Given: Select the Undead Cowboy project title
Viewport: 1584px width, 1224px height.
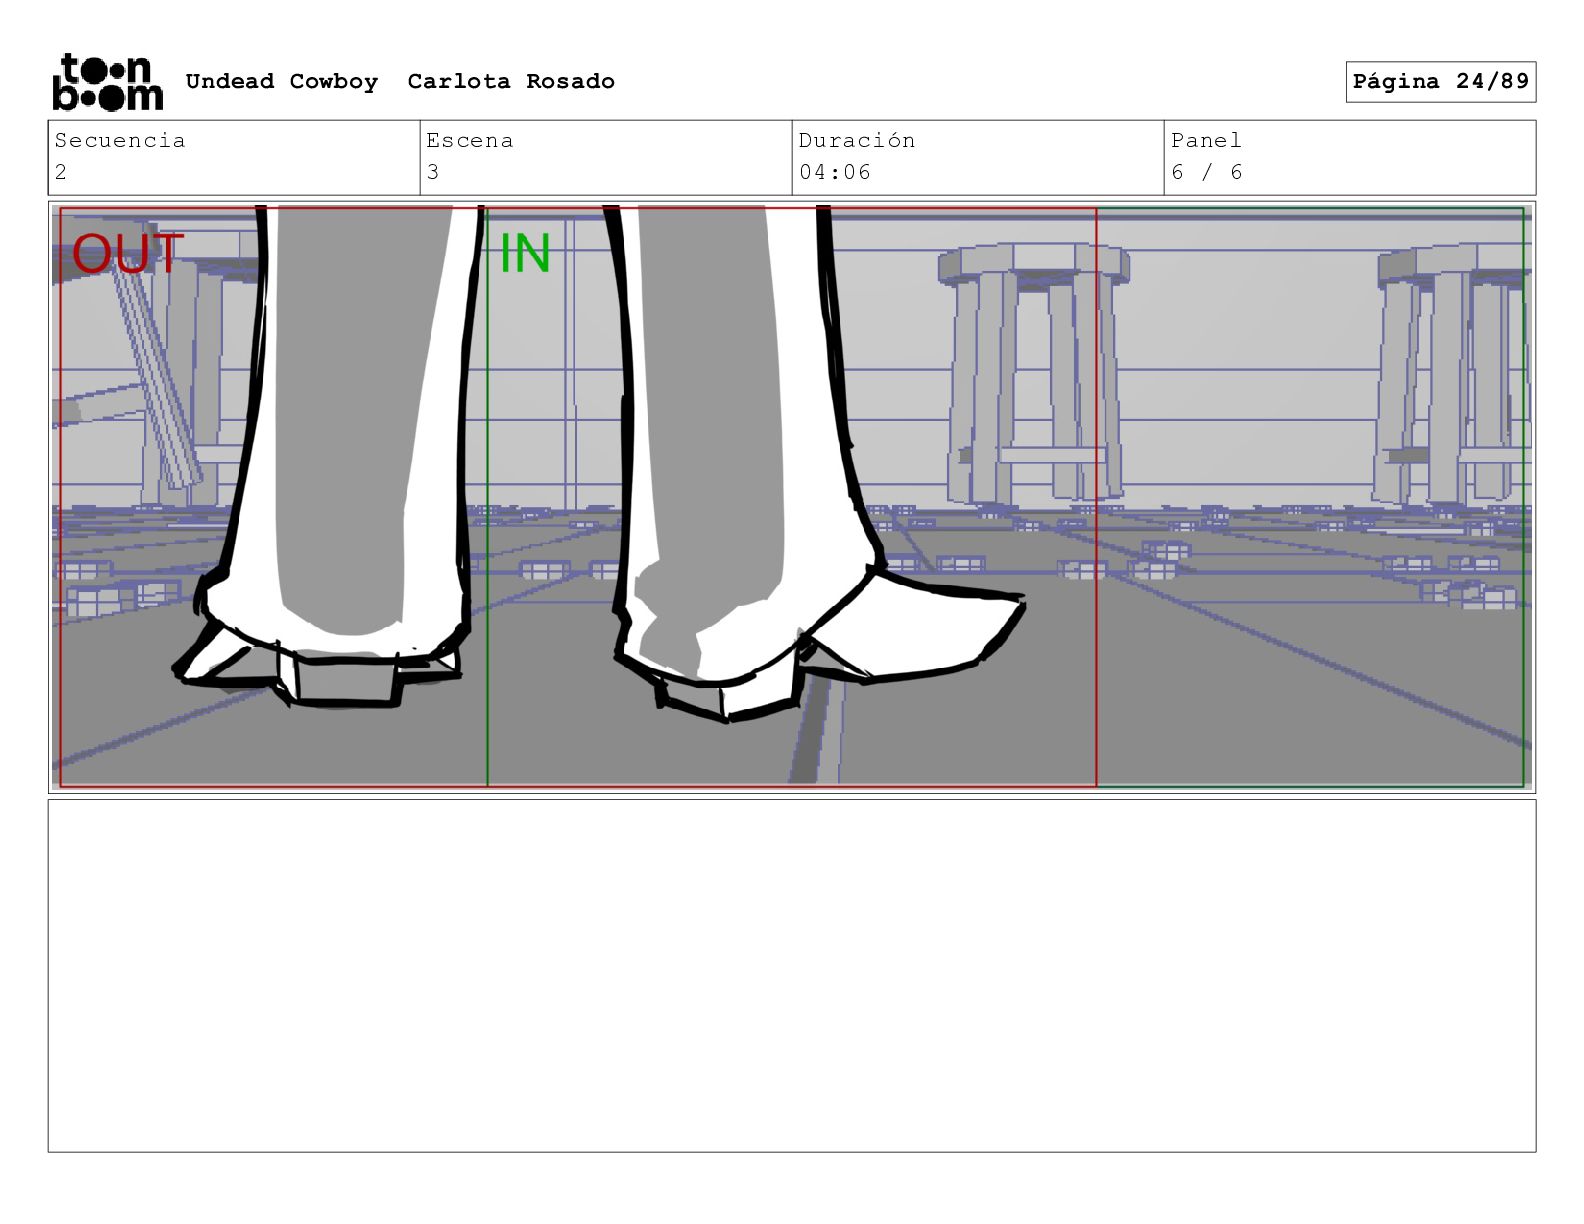Looking at the screenshot, I should [x=282, y=81].
